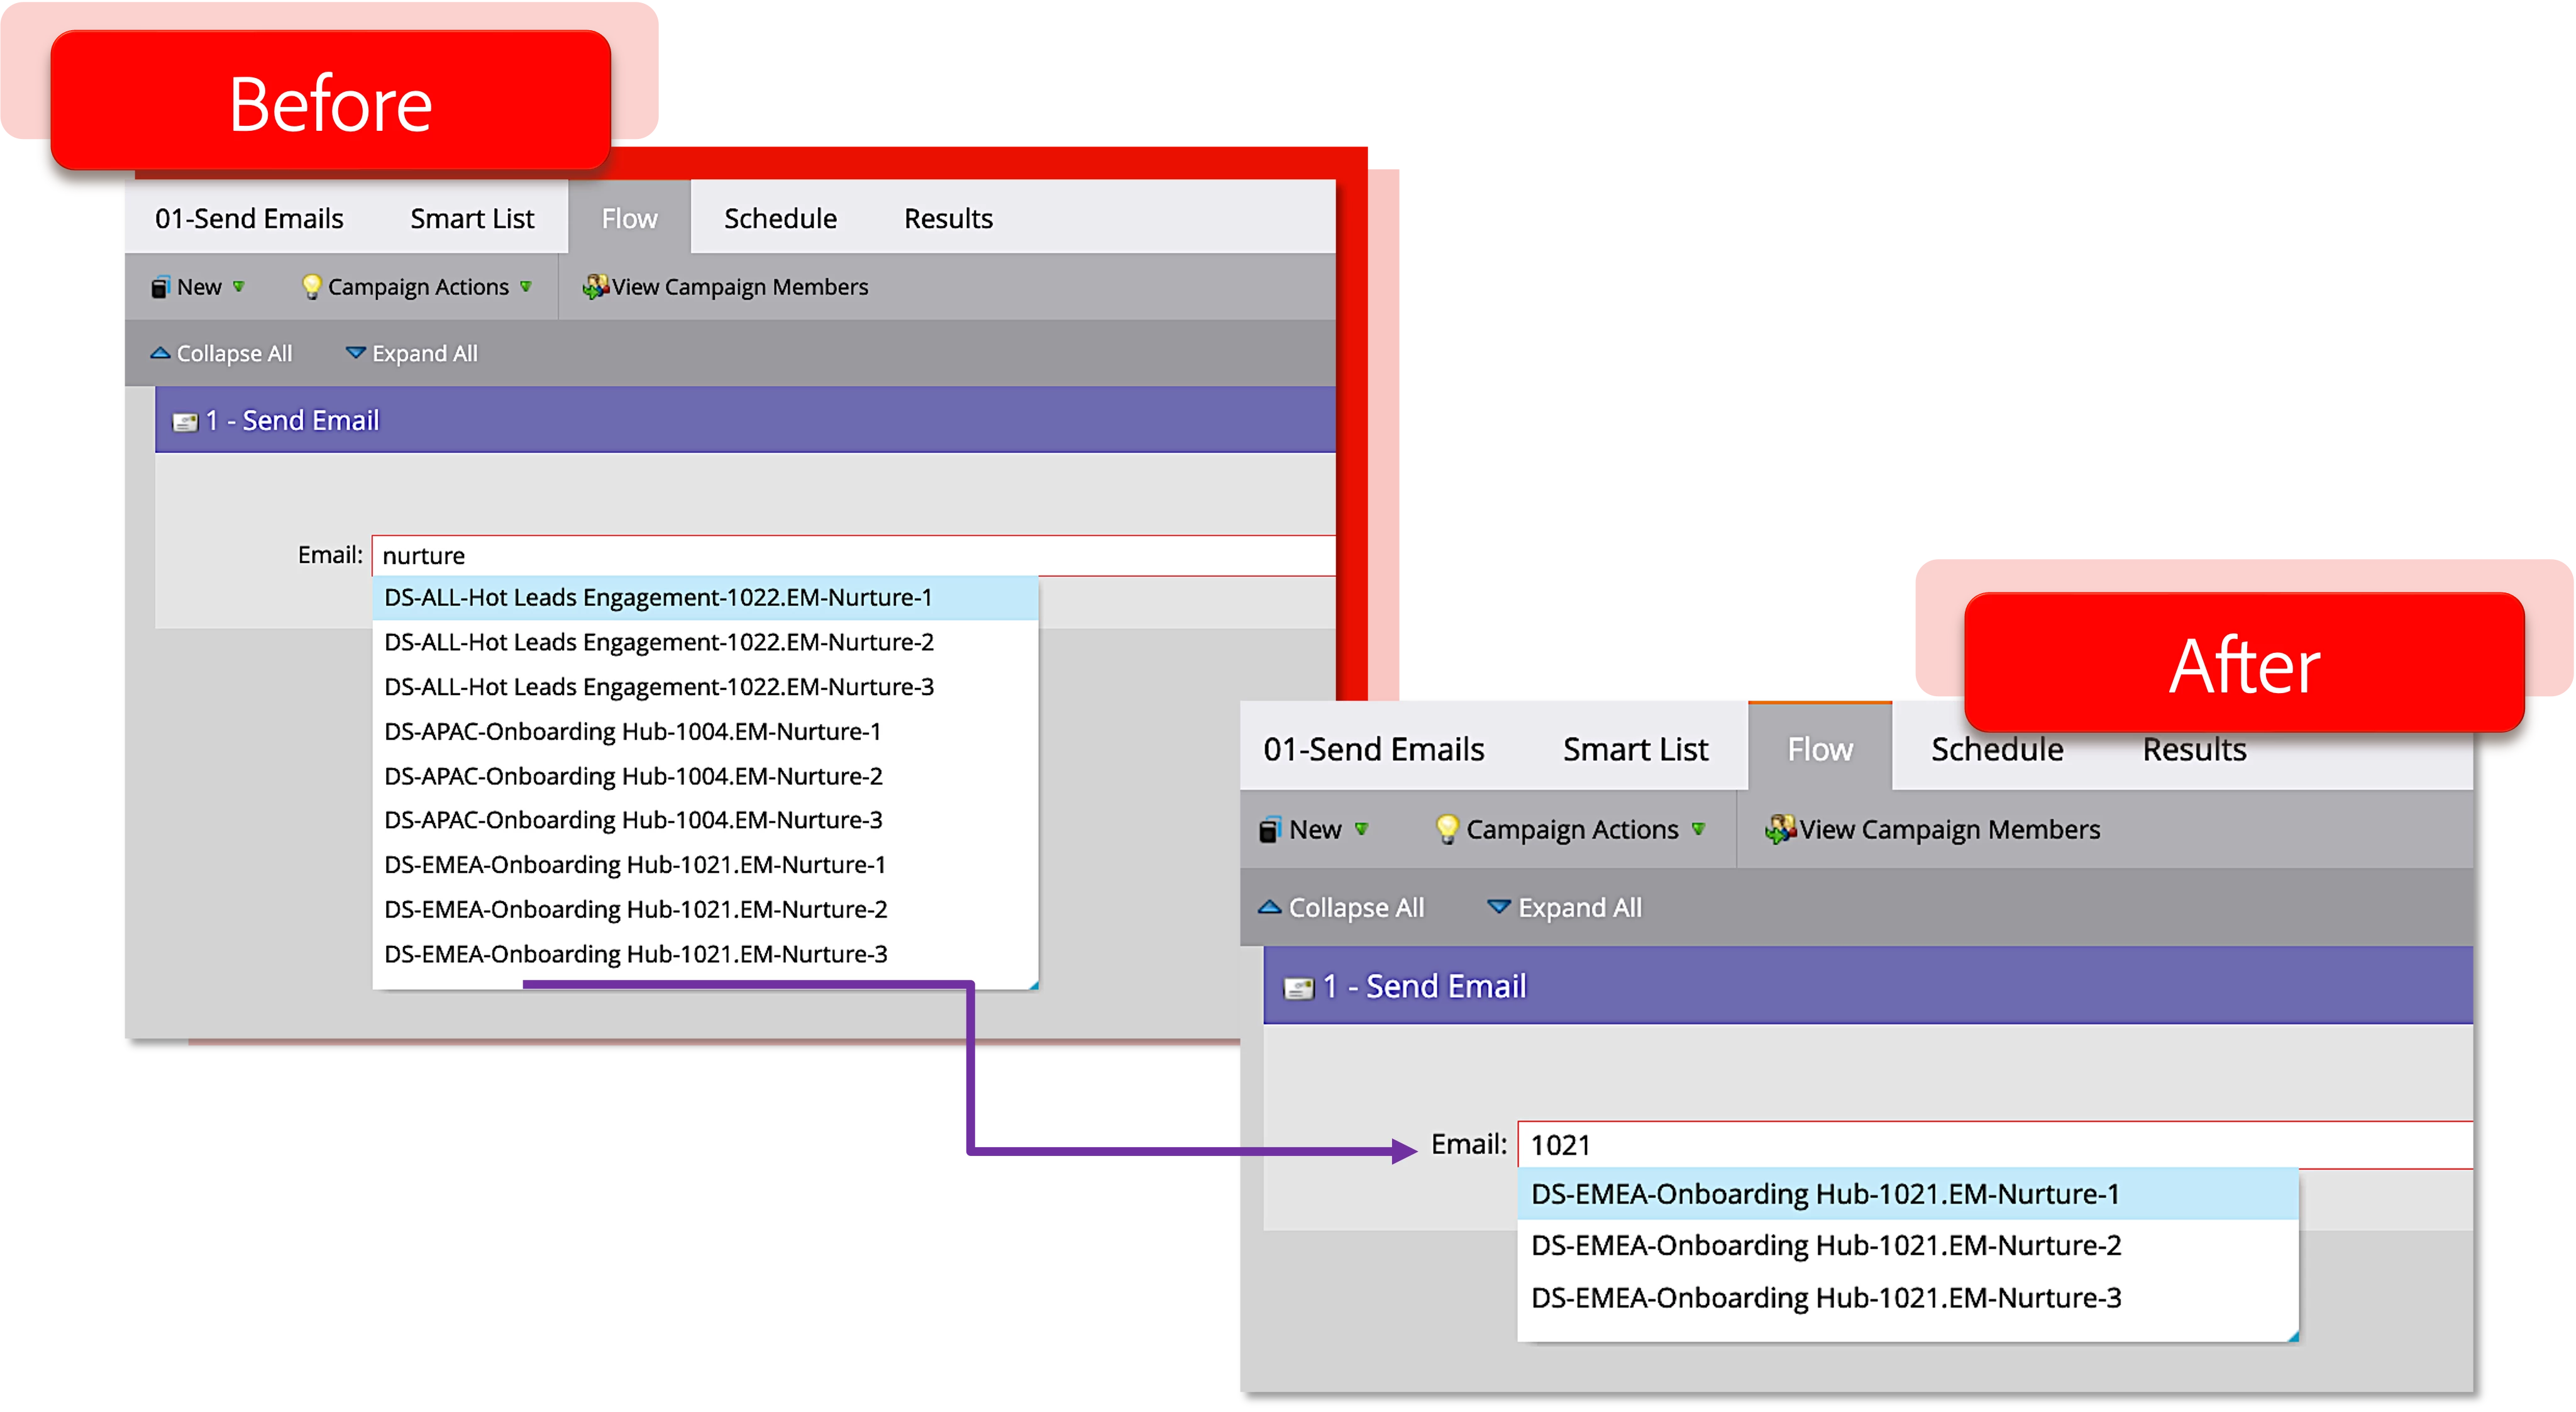Click Campaign Actions lightbulb icon in After panel
2576x1412 pixels.
point(1446,829)
